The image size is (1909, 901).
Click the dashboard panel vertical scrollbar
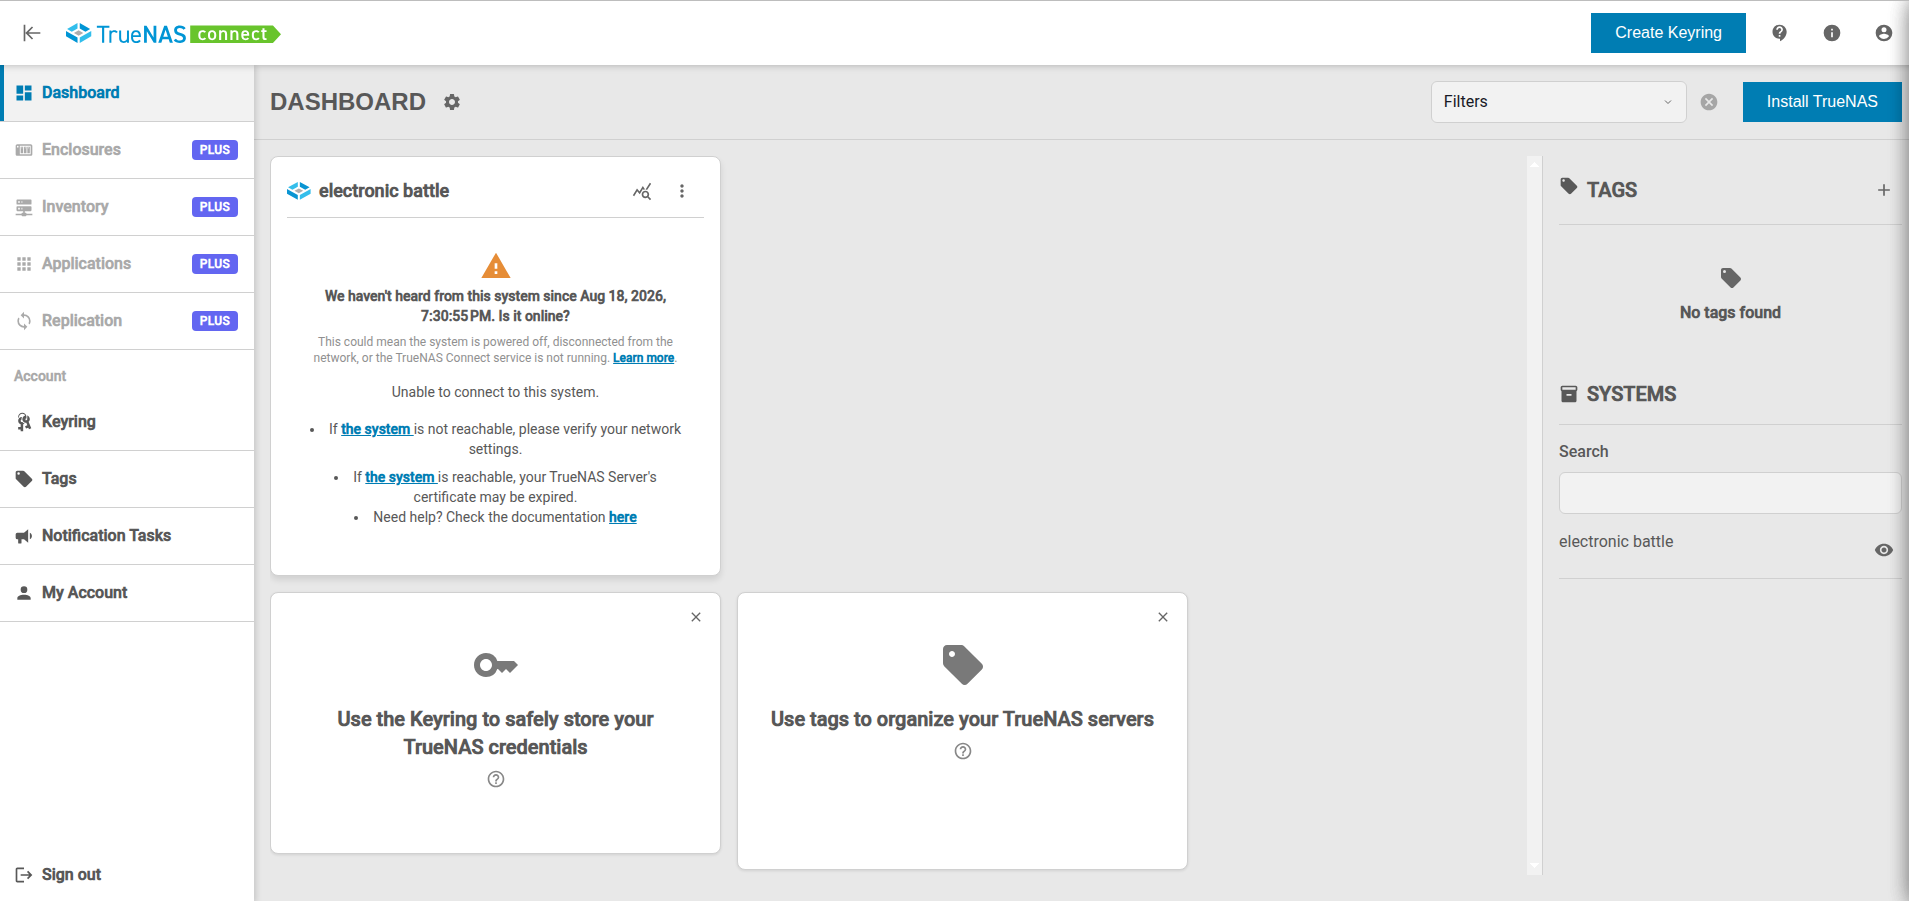[x=1535, y=516]
